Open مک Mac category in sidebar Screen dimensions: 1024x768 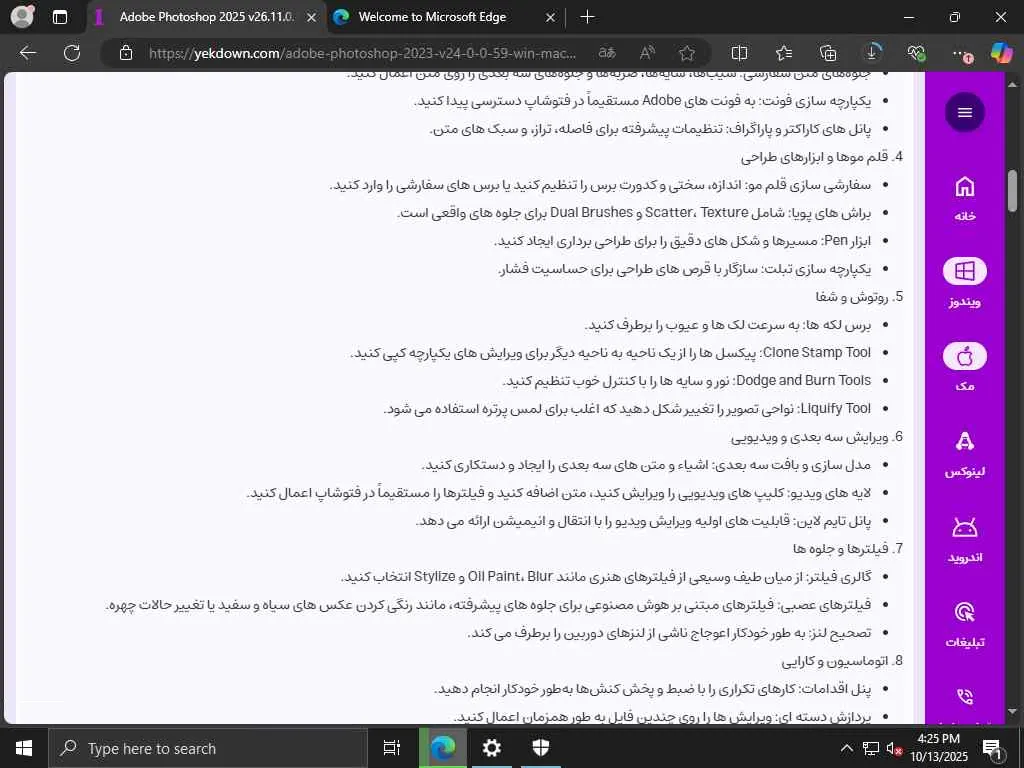(965, 368)
